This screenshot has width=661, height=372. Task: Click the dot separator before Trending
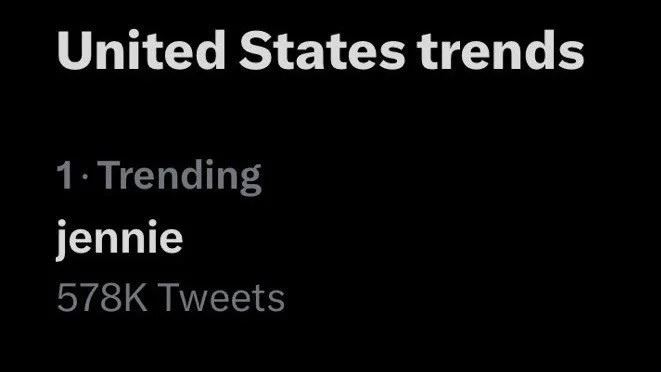[x=85, y=176]
